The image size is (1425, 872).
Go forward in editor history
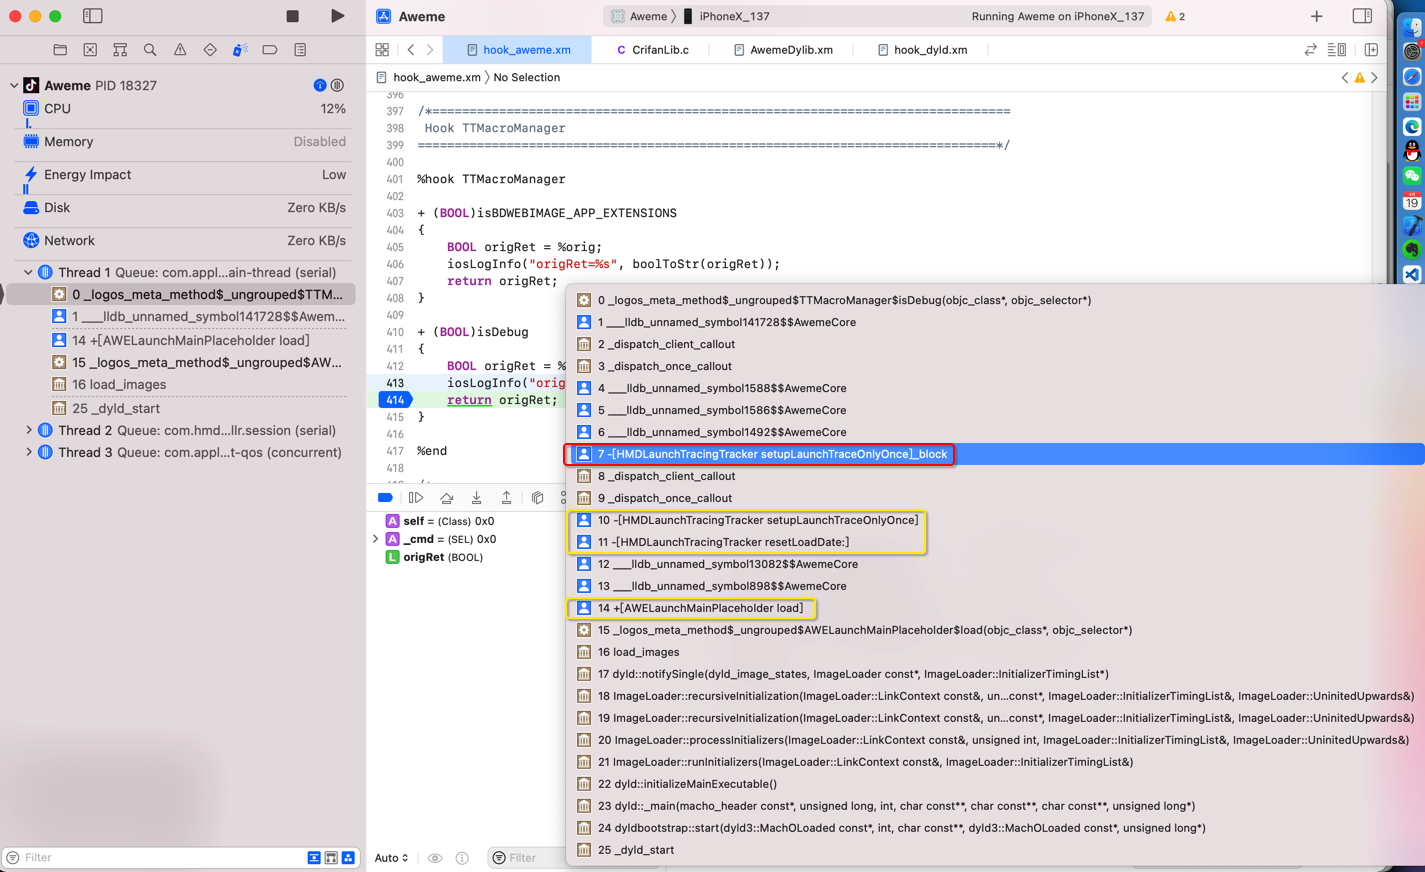(x=430, y=50)
